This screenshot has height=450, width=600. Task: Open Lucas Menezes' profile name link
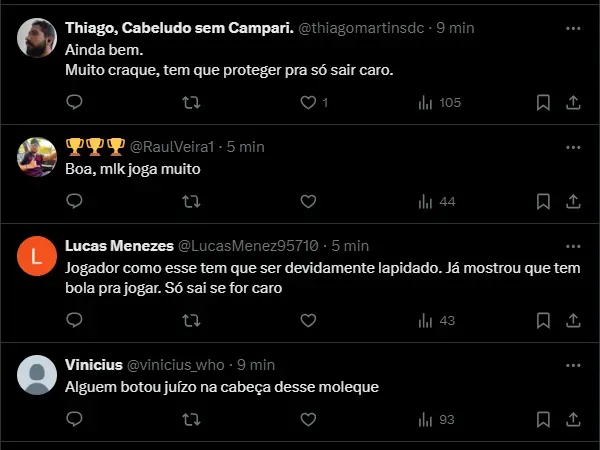point(118,245)
